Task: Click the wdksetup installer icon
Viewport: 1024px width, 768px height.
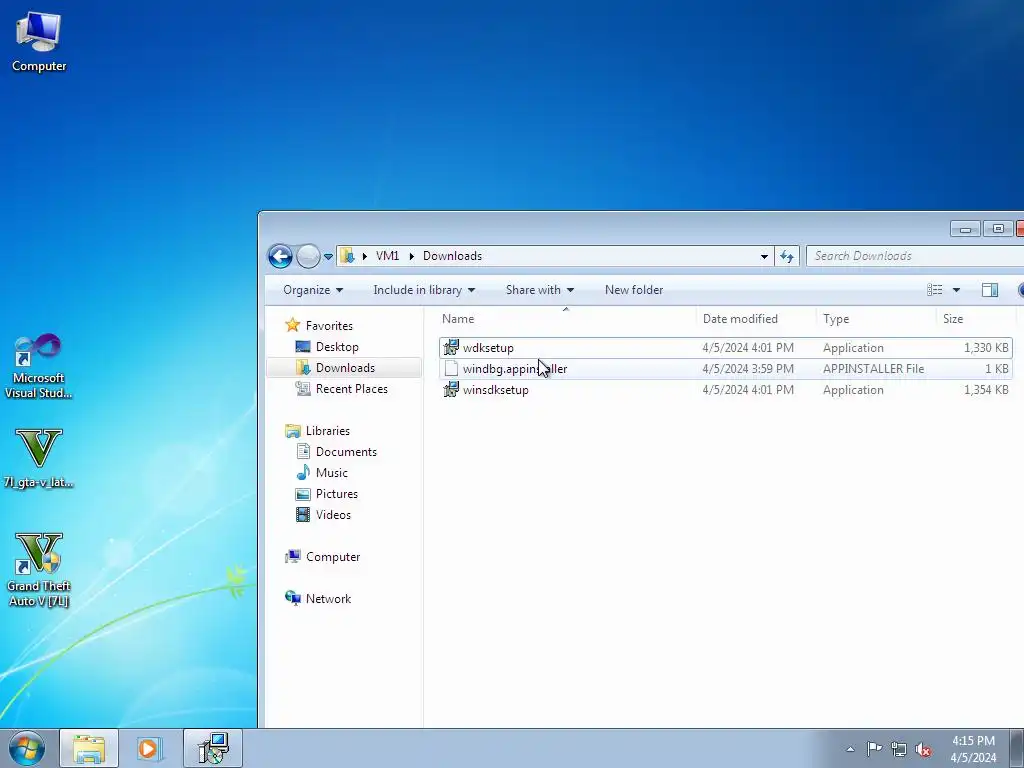Action: (x=451, y=347)
